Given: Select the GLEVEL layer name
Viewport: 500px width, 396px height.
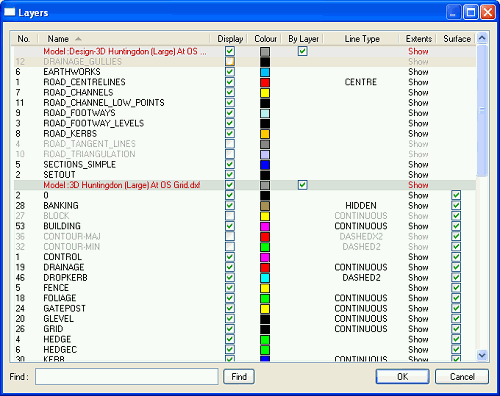Looking at the screenshot, I should [59, 319].
